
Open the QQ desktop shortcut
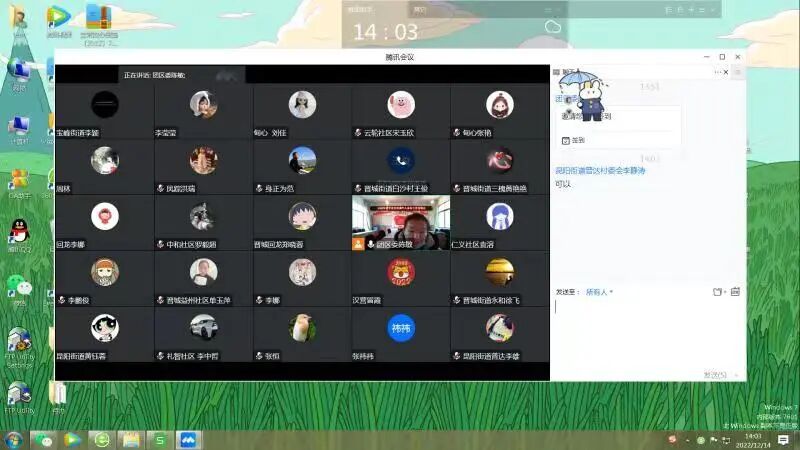pos(19,236)
